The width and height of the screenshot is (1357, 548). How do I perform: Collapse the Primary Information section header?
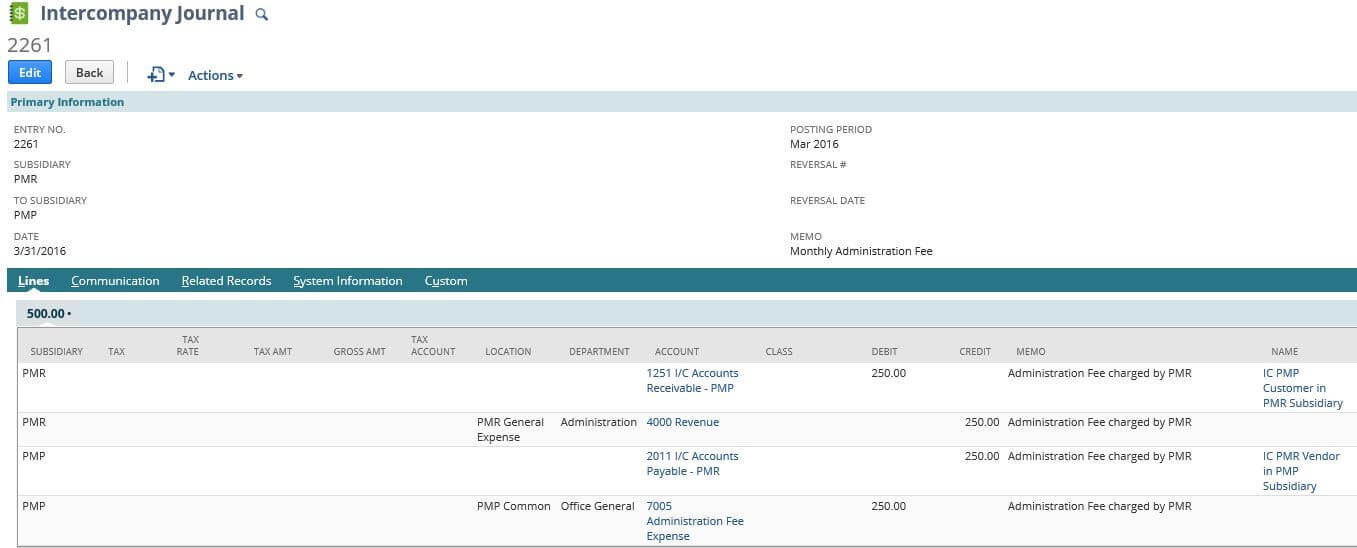coord(67,102)
